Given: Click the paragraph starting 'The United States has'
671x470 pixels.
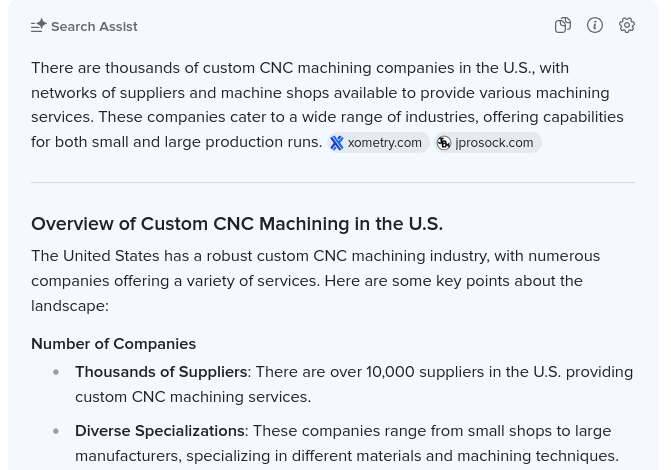Looking at the screenshot, I should [x=315, y=280].
